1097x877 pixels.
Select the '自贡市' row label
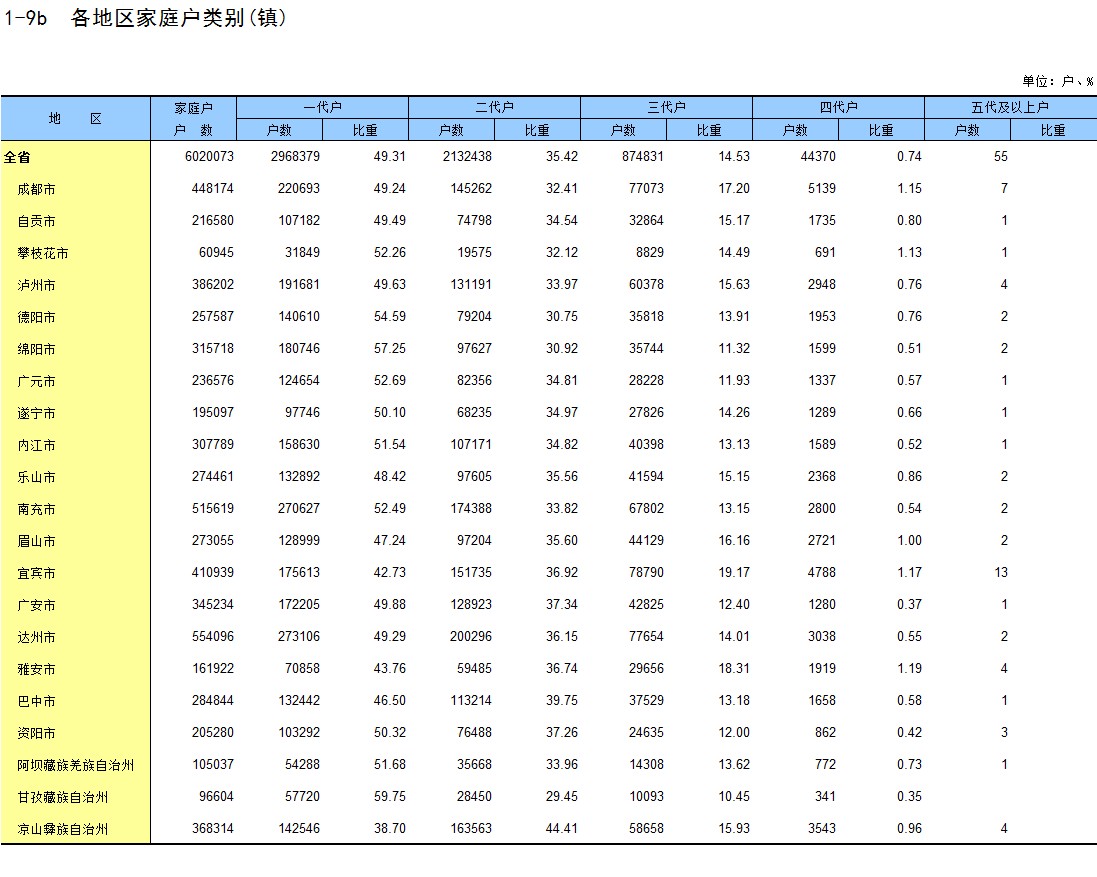pos(36,222)
